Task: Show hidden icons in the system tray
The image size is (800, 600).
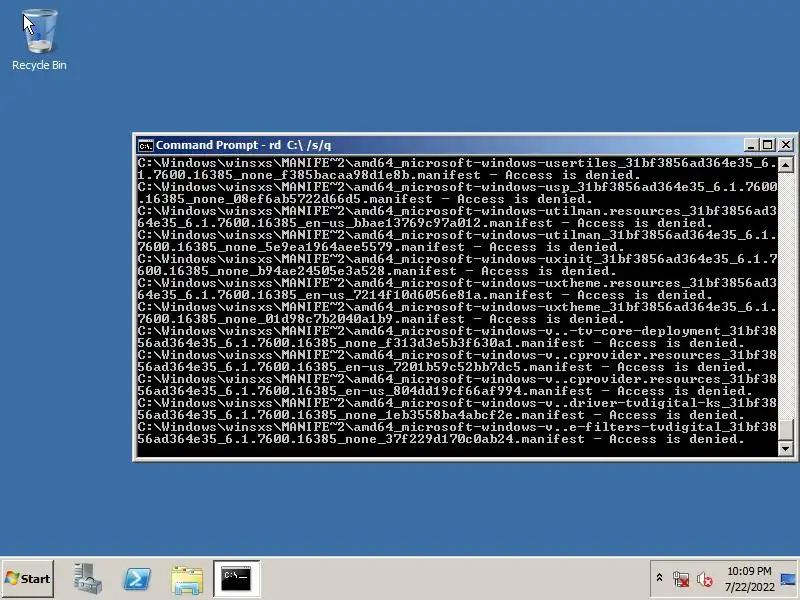Action: pyautogui.click(x=659, y=578)
